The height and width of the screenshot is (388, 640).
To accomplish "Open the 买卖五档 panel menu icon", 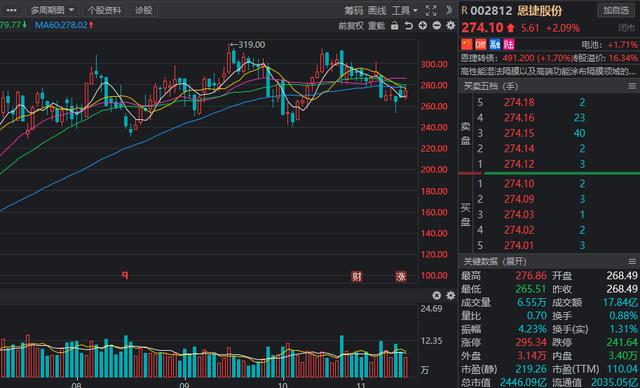I will (632, 86).
